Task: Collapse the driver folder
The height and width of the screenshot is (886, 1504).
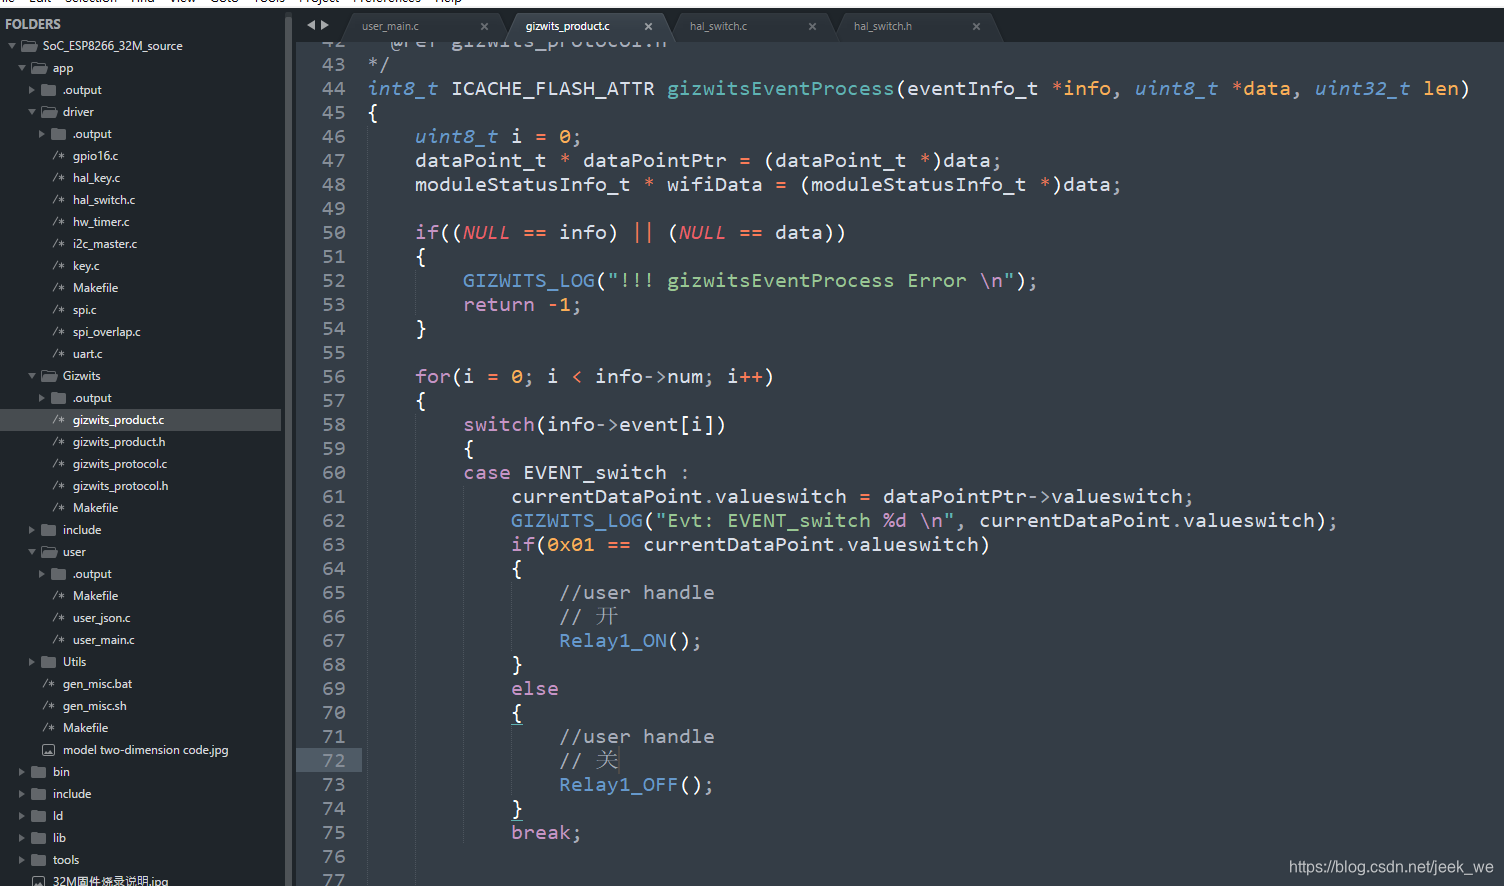Action: point(32,112)
